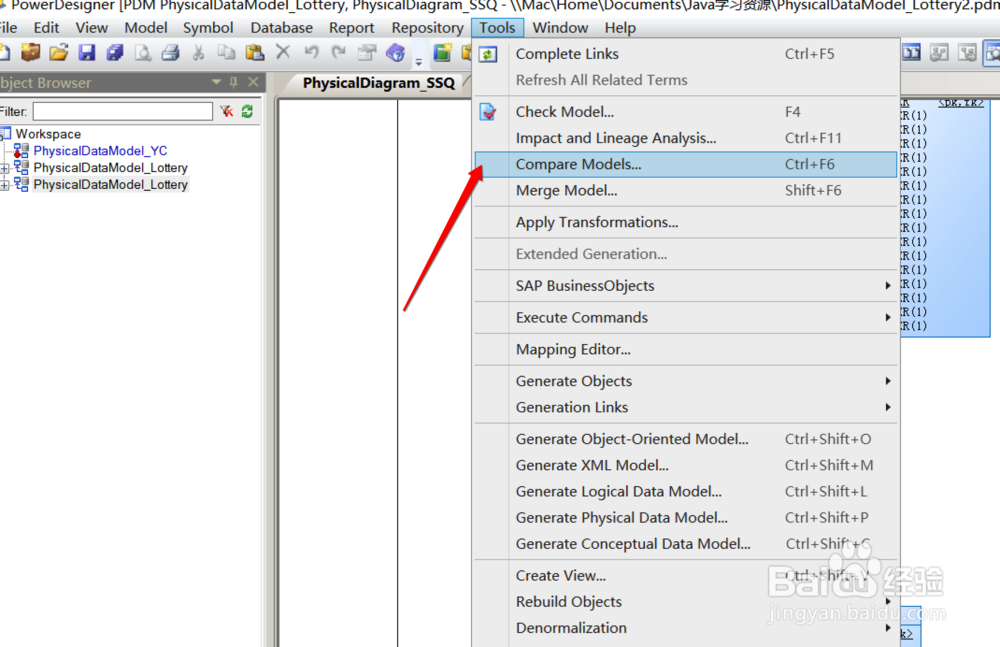The width and height of the screenshot is (1000, 647).
Task: Expand toolbar overflow options arrow
Action: (x=419, y=61)
